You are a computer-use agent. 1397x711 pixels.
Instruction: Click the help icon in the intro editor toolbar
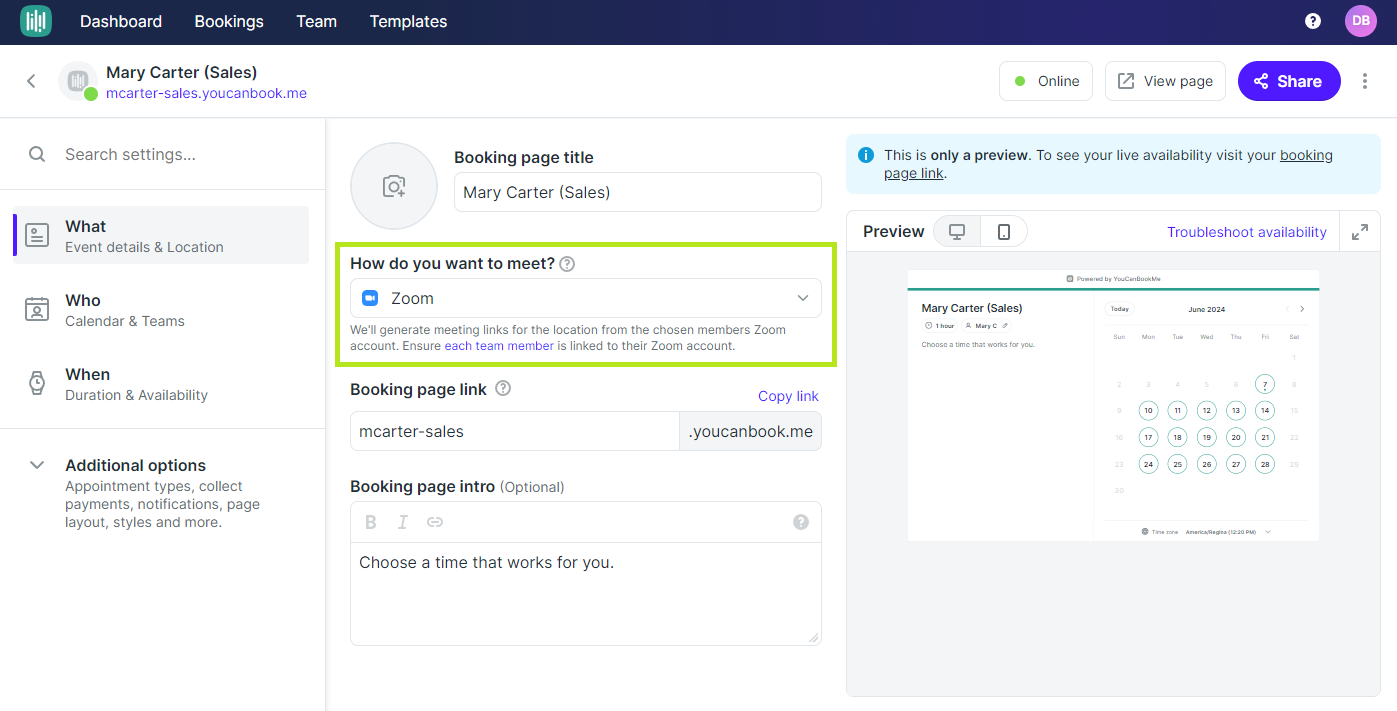[x=801, y=522]
